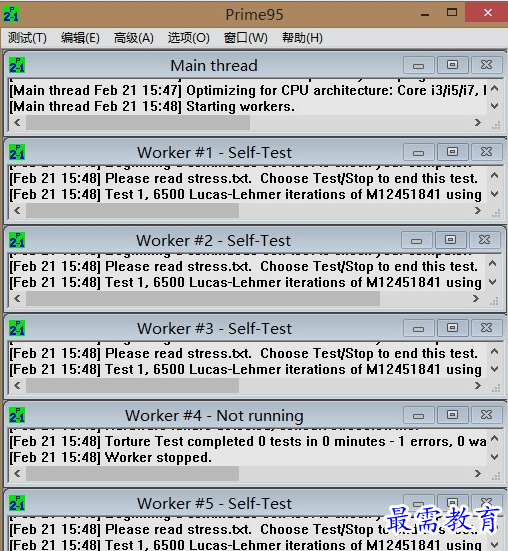Click down scroll arrow in Worker #4
Image resolution: width=508 pixels, height=551 pixels.
[494, 457]
